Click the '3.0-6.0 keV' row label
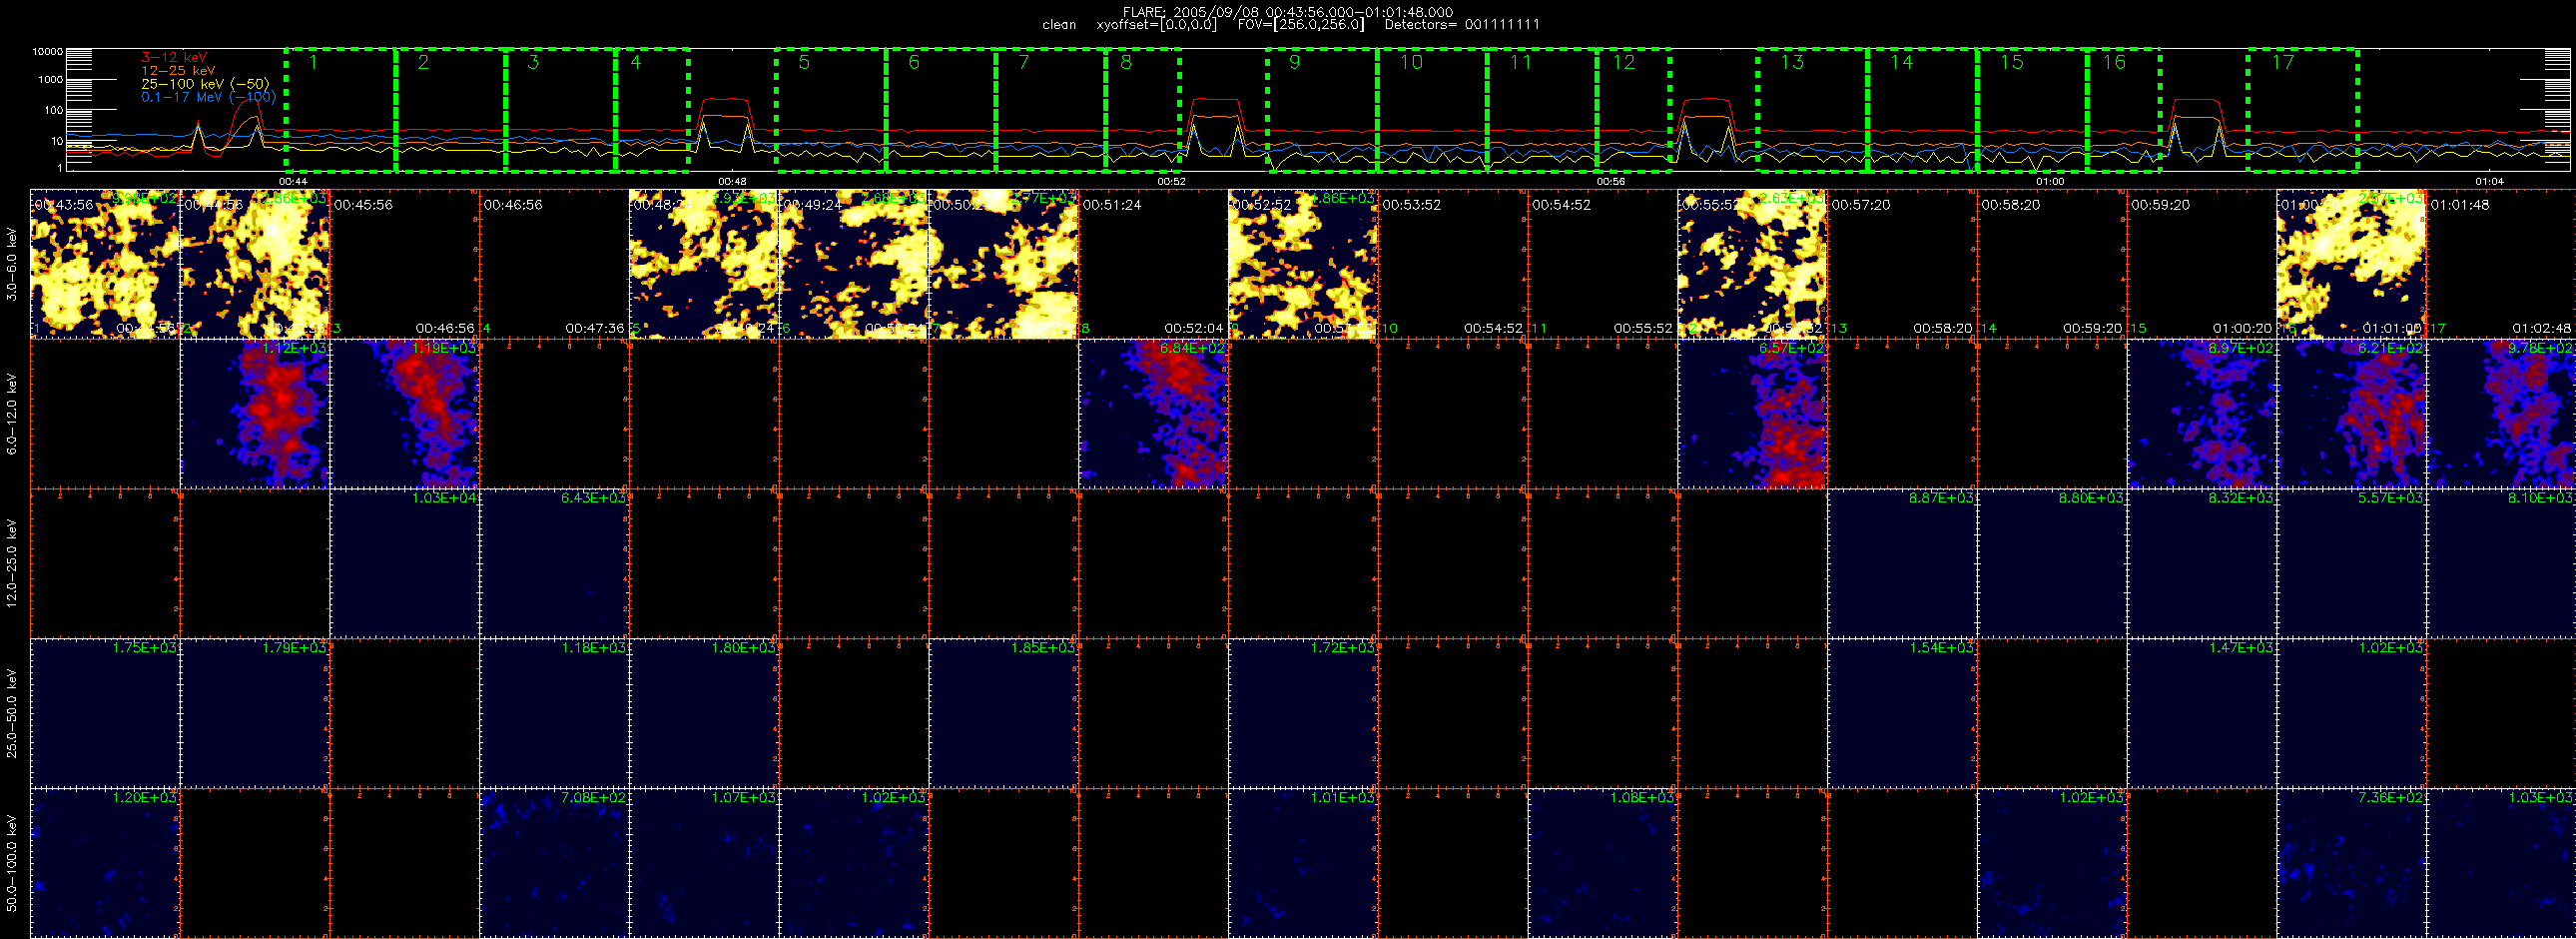This screenshot has height=939, width=2576. pyautogui.click(x=12, y=264)
